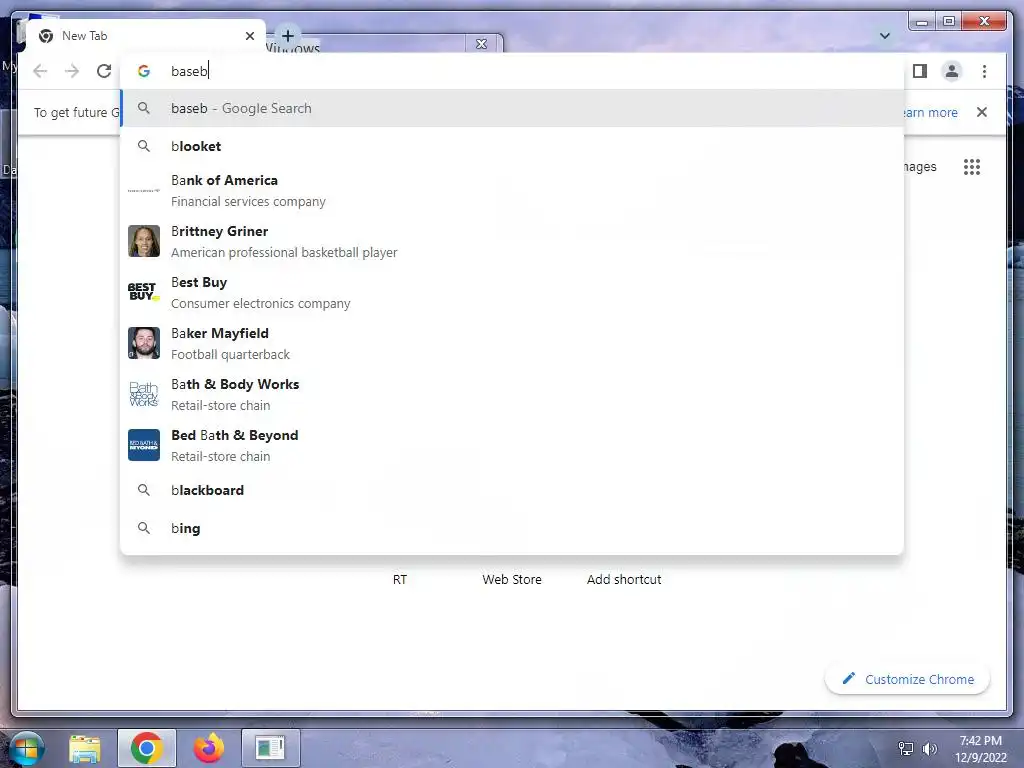This screenshot has width=1024, height=768.
Task: Open the Chrome three-dot menu
Action: (x=984, y=71)
